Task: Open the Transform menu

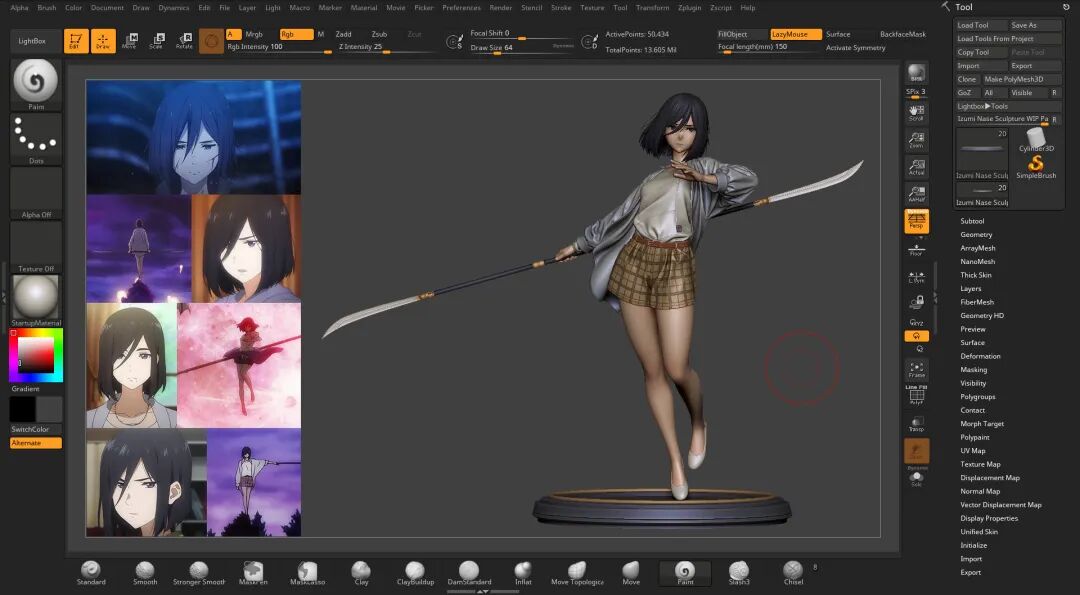Action: click(652, 8)
